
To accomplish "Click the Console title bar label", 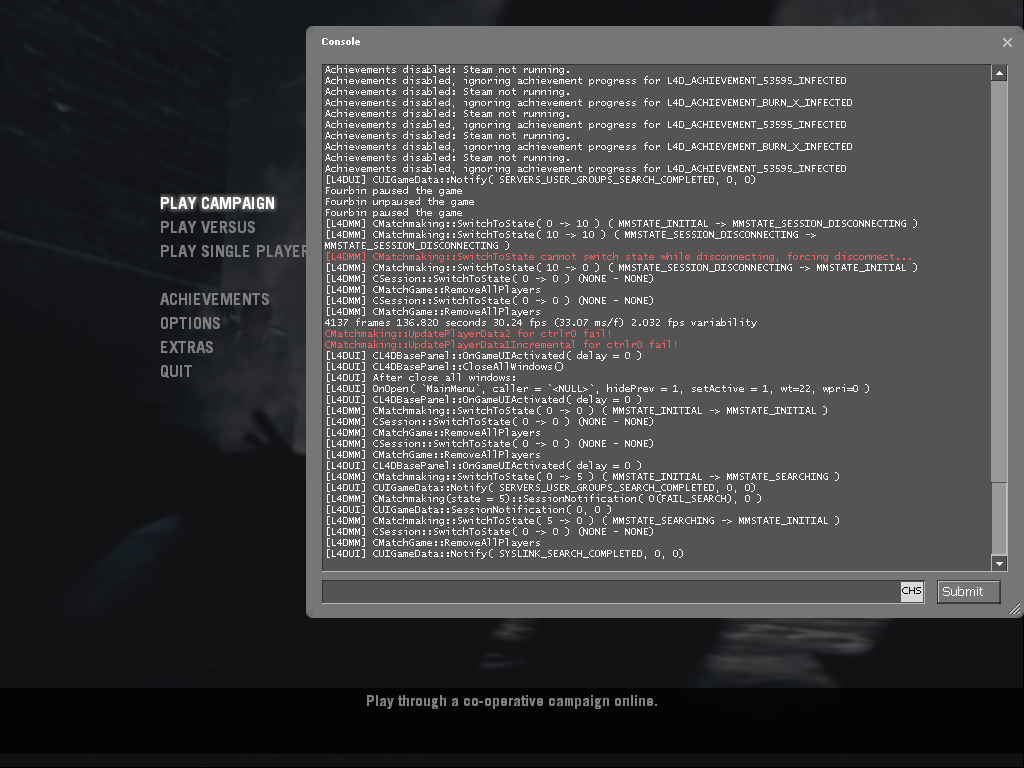I will click(x=341, y=42).
